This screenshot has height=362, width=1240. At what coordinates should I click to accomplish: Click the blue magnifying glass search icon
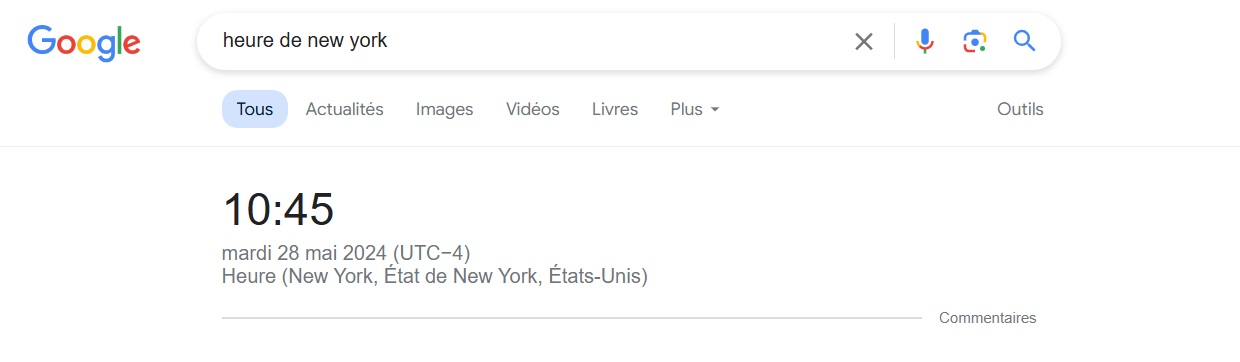(x=1025, y=41)
